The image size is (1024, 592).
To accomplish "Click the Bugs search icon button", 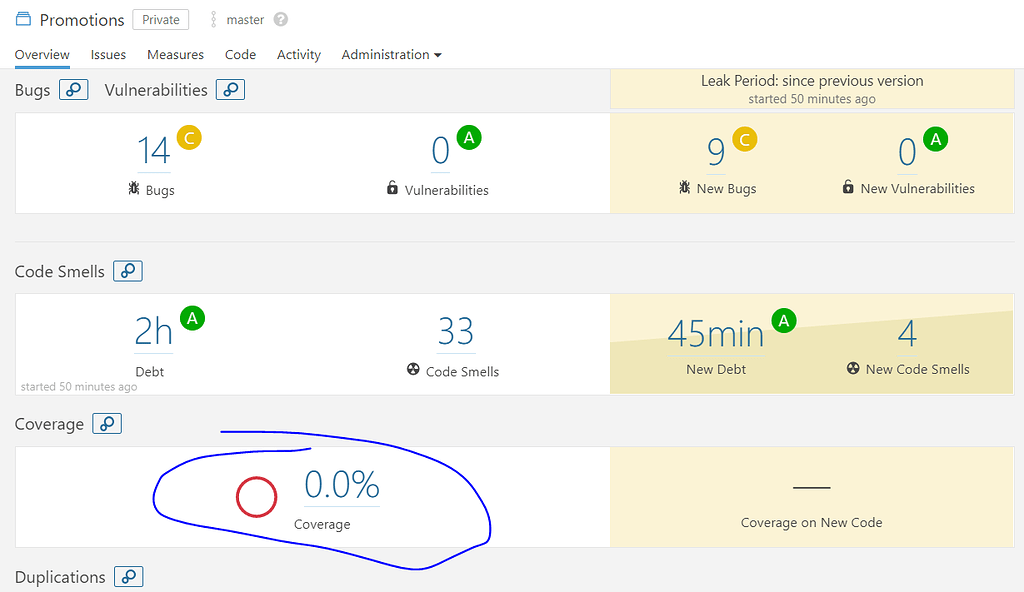I will pos(74,90).
